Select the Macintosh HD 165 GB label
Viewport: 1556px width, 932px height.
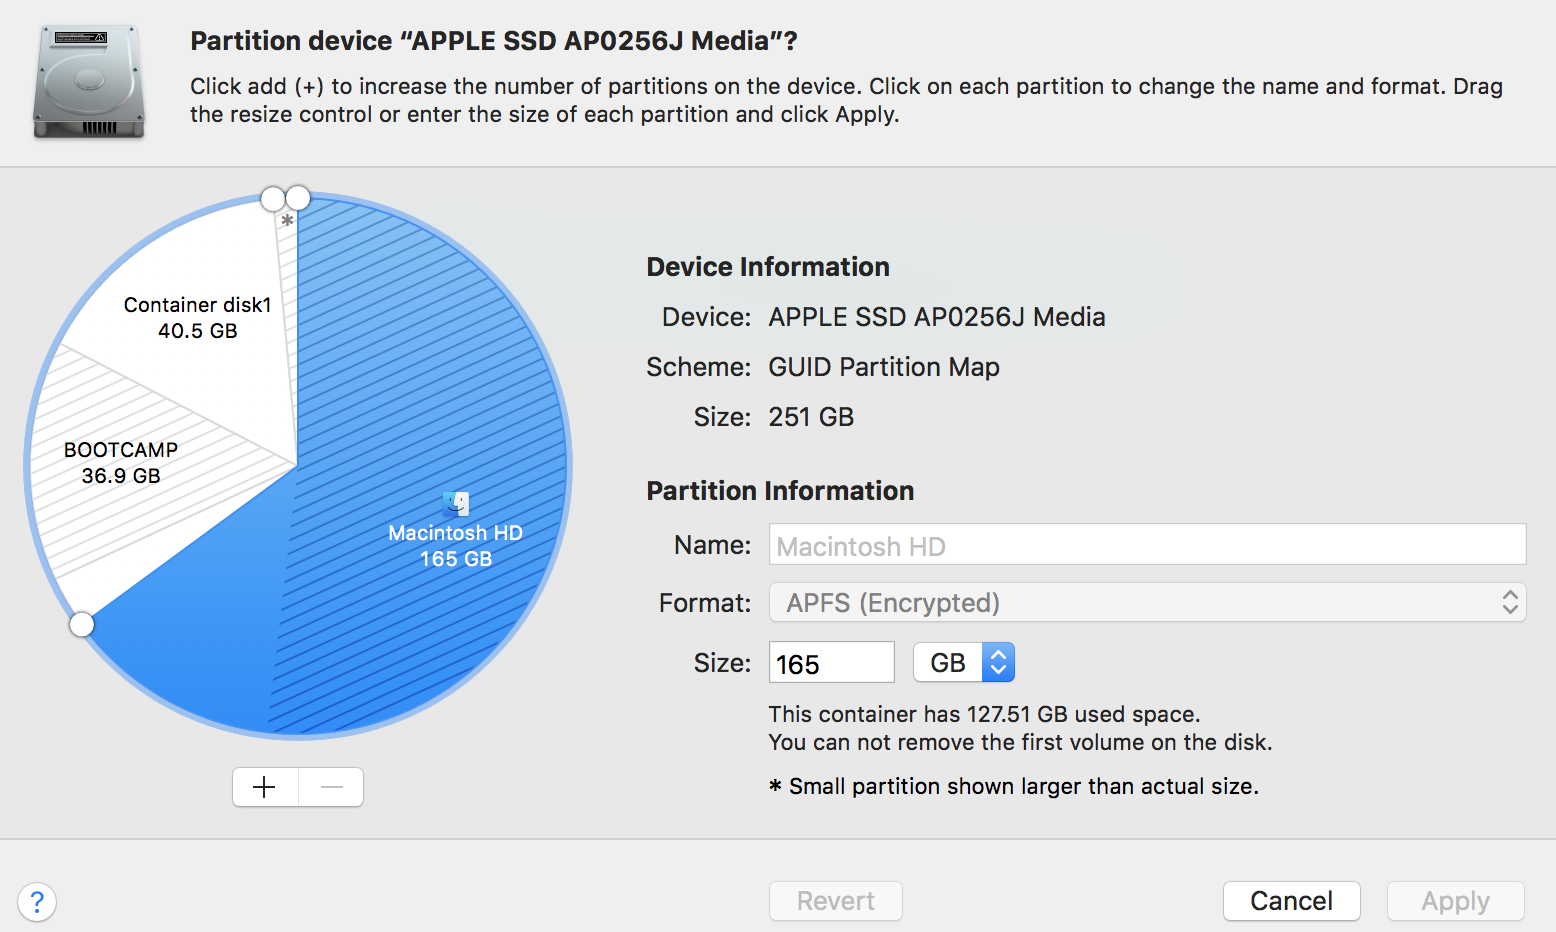pos(455,546)
